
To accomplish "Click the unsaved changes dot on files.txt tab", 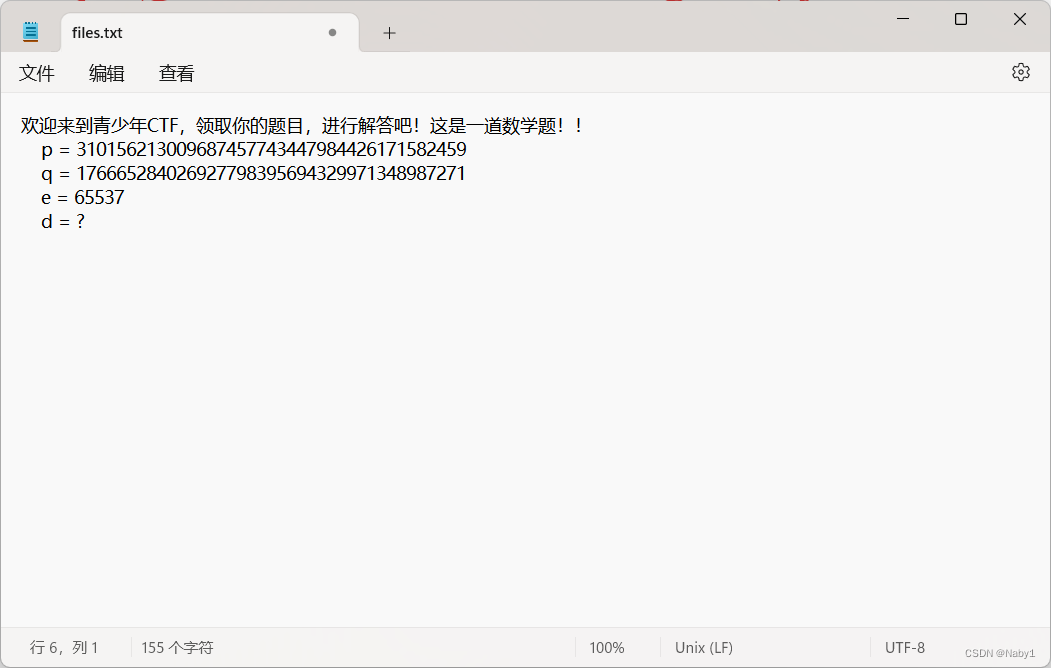I will pos(332,32).
